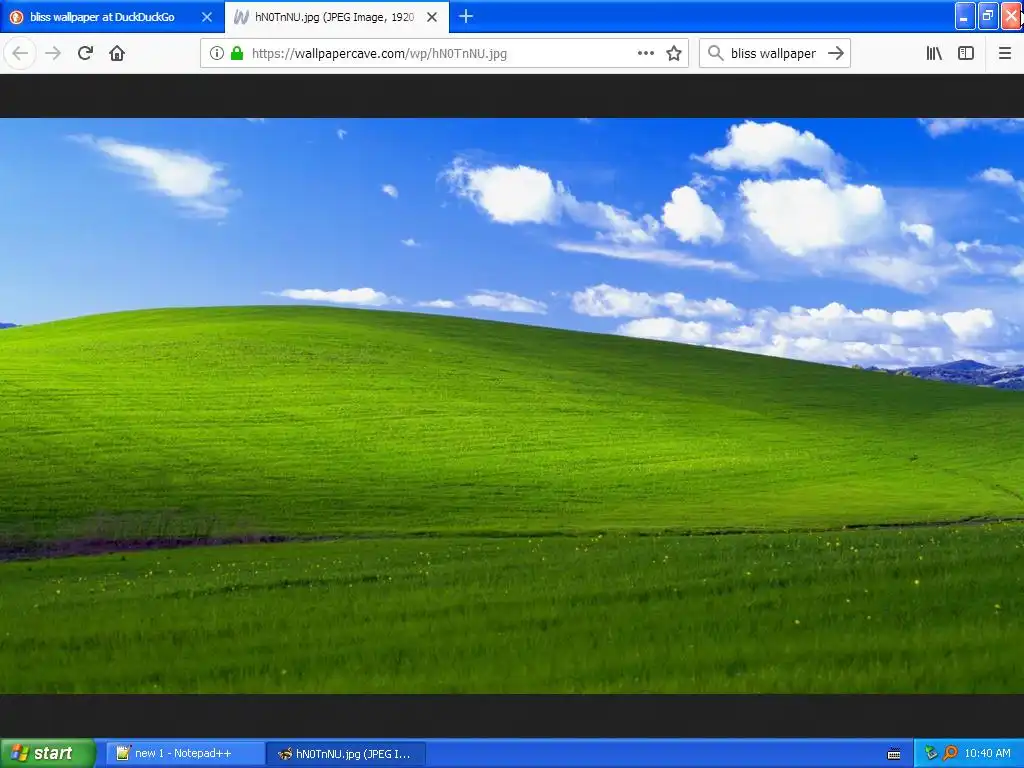1024x768 pixels.
Task: Minimize the Firefox window
Action: [x=965, y=16]
